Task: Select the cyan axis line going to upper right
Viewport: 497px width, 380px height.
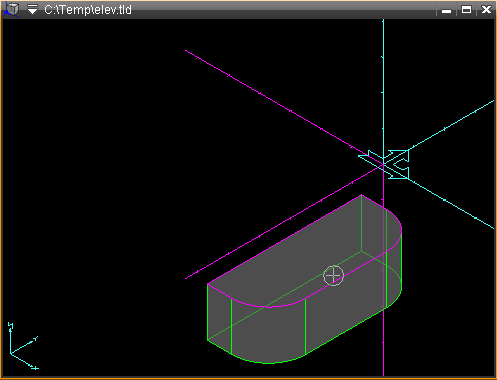Action: click(x=450, y=126)
